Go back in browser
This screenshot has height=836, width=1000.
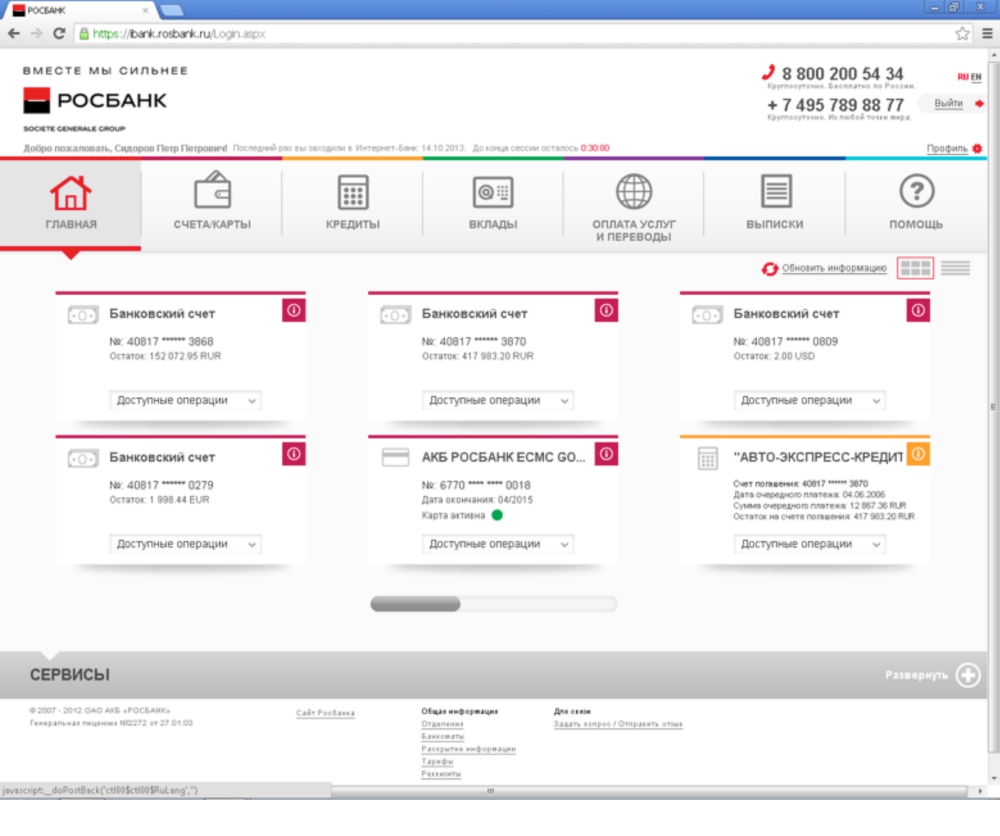[13, 34]
